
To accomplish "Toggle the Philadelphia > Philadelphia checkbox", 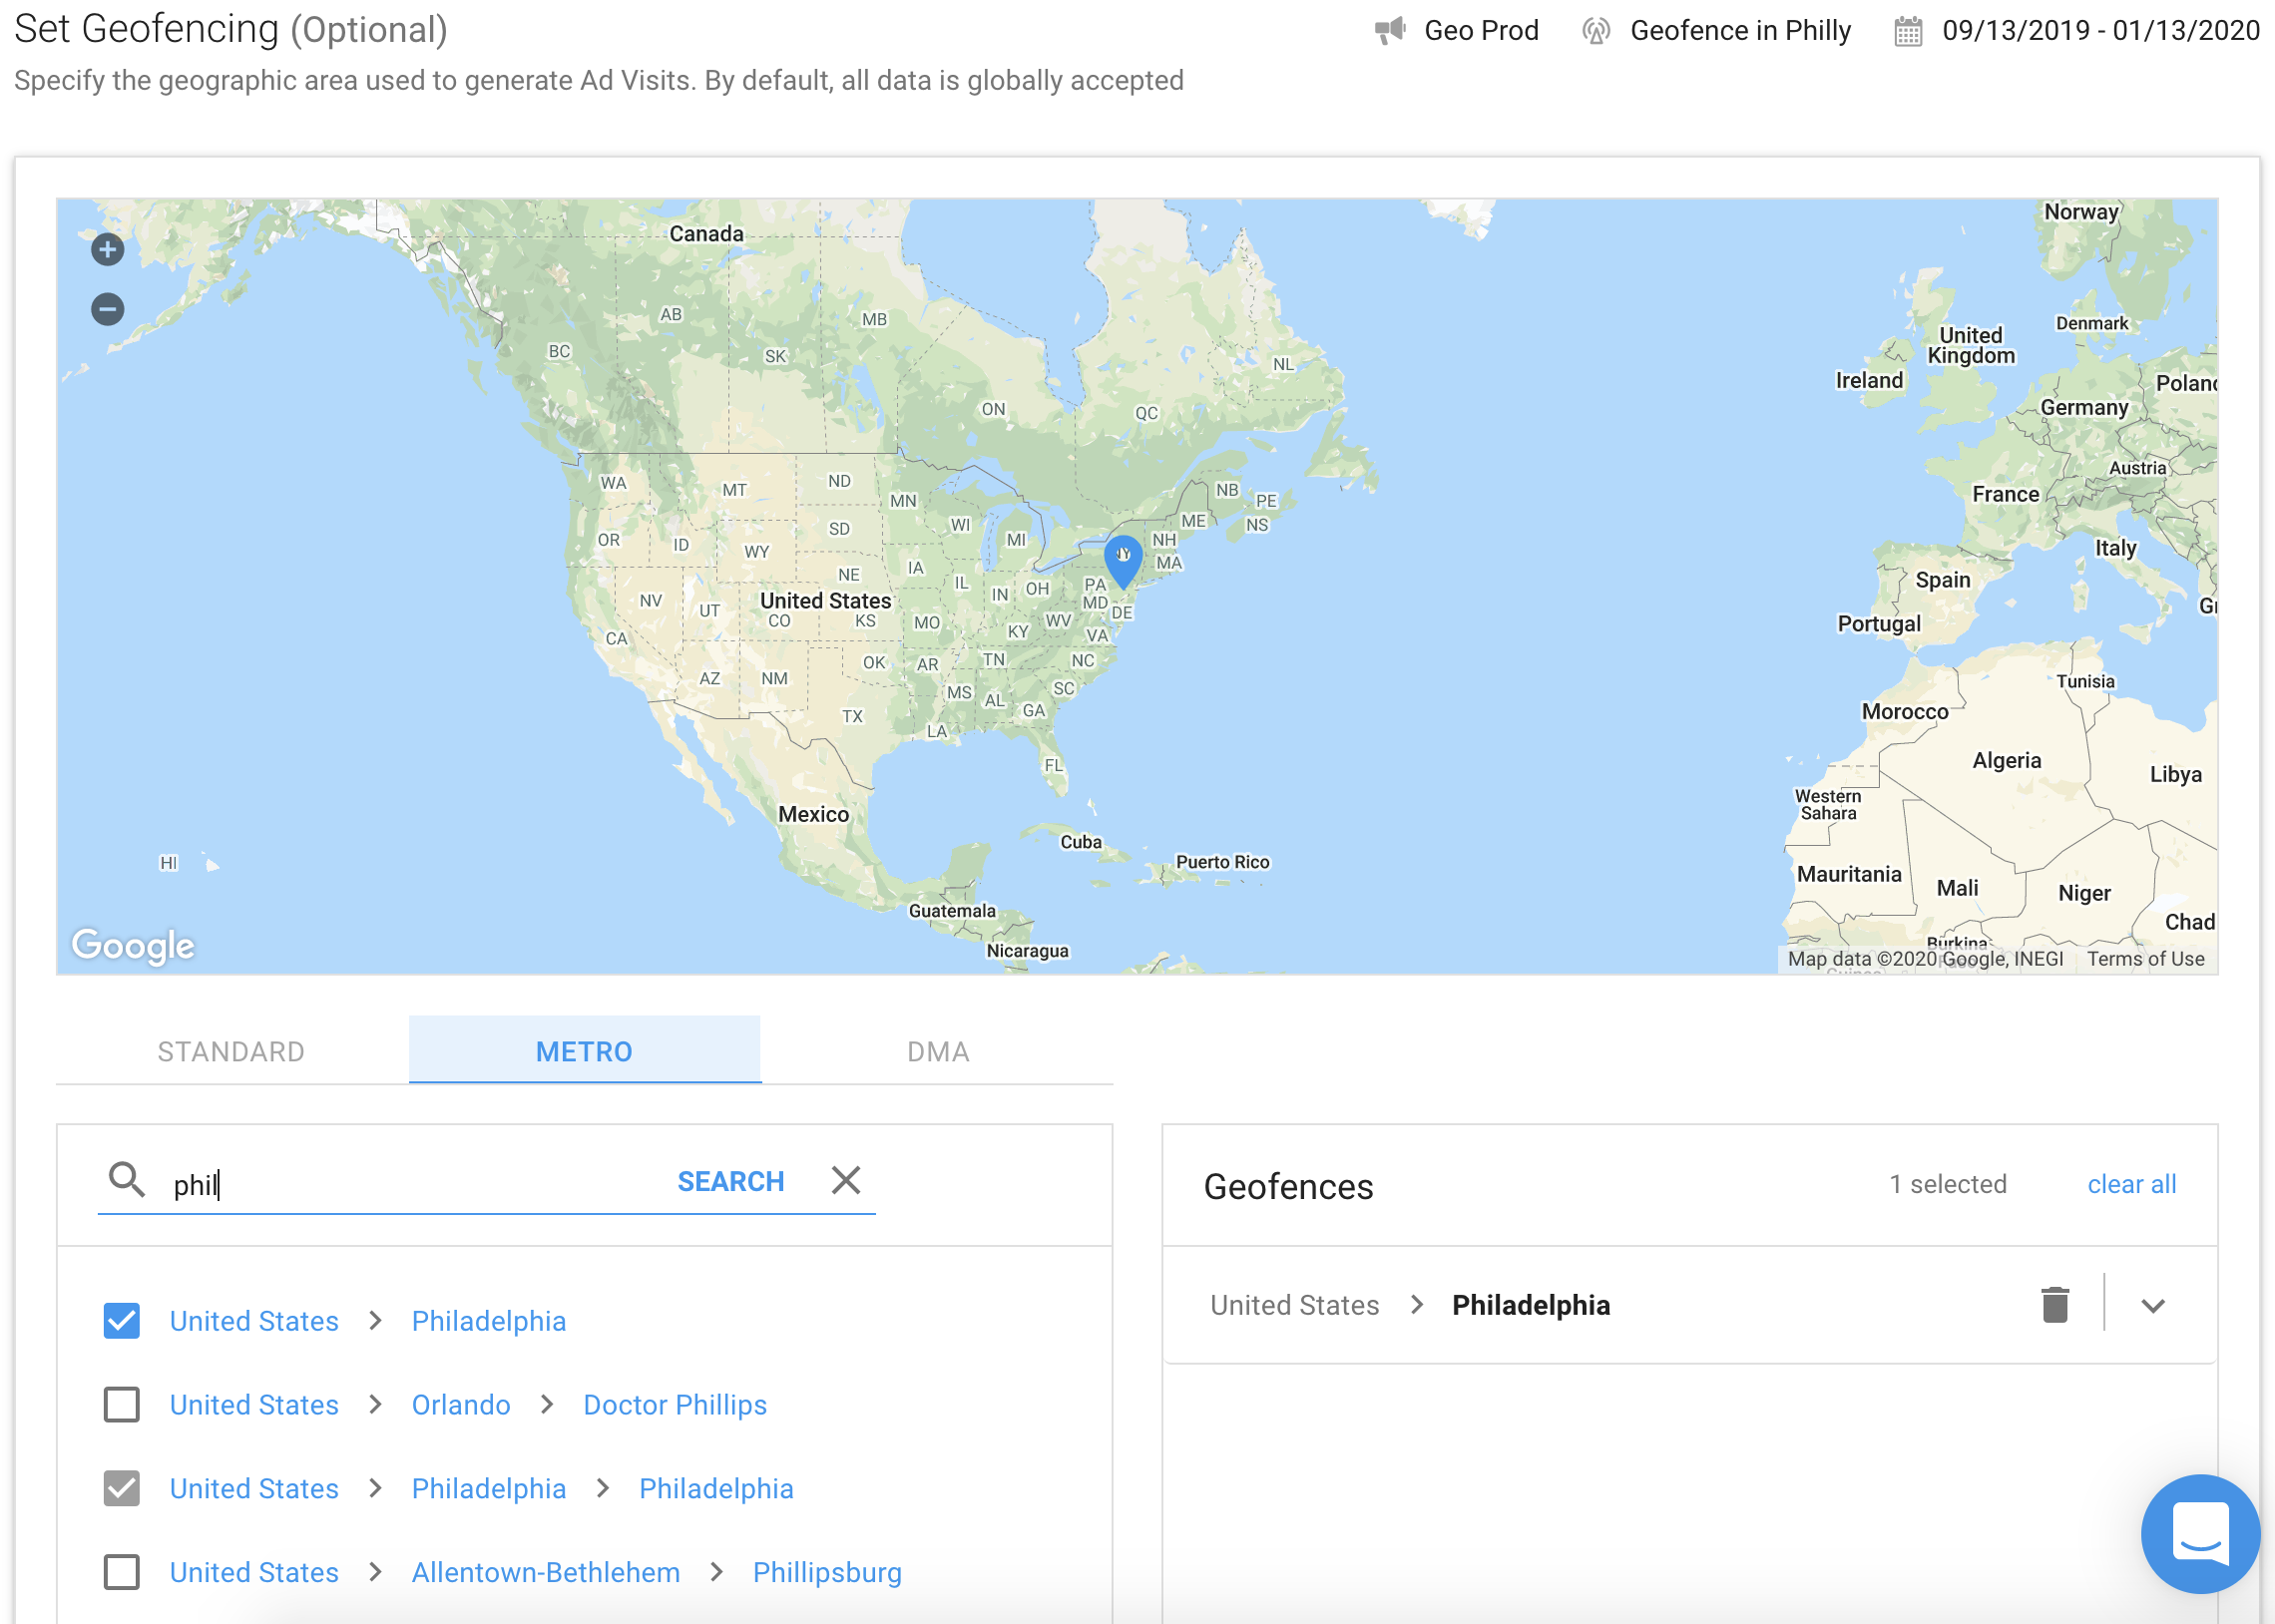I will 122,1489.
